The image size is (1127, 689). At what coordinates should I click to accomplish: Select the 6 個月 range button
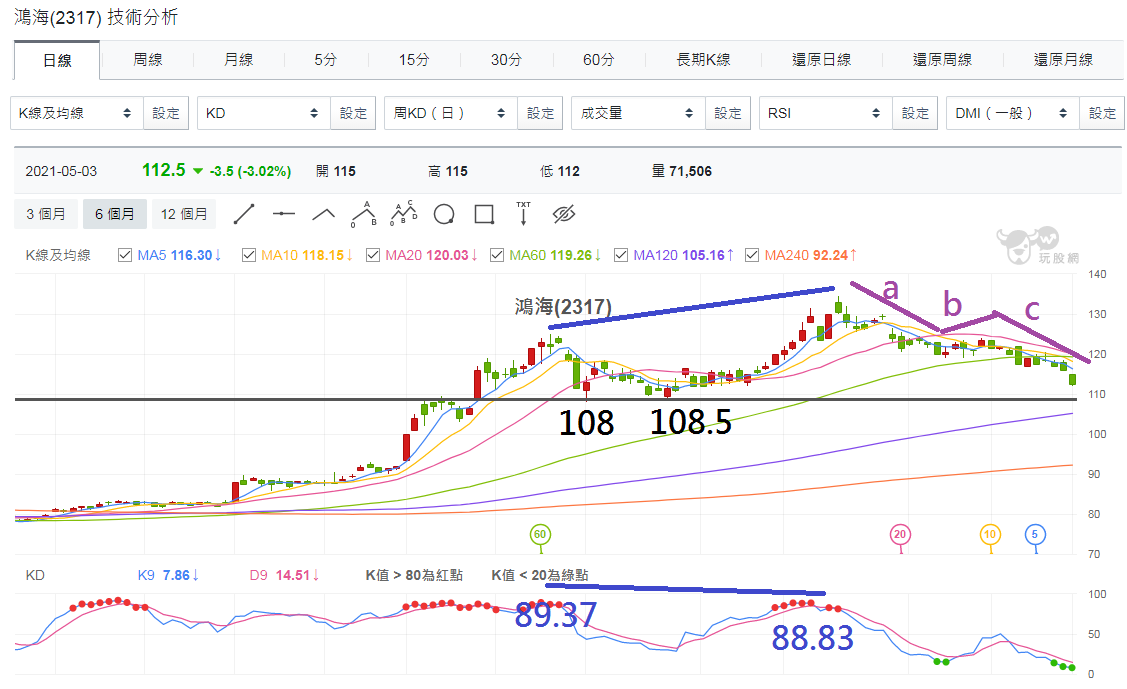[x=115, y=214]
